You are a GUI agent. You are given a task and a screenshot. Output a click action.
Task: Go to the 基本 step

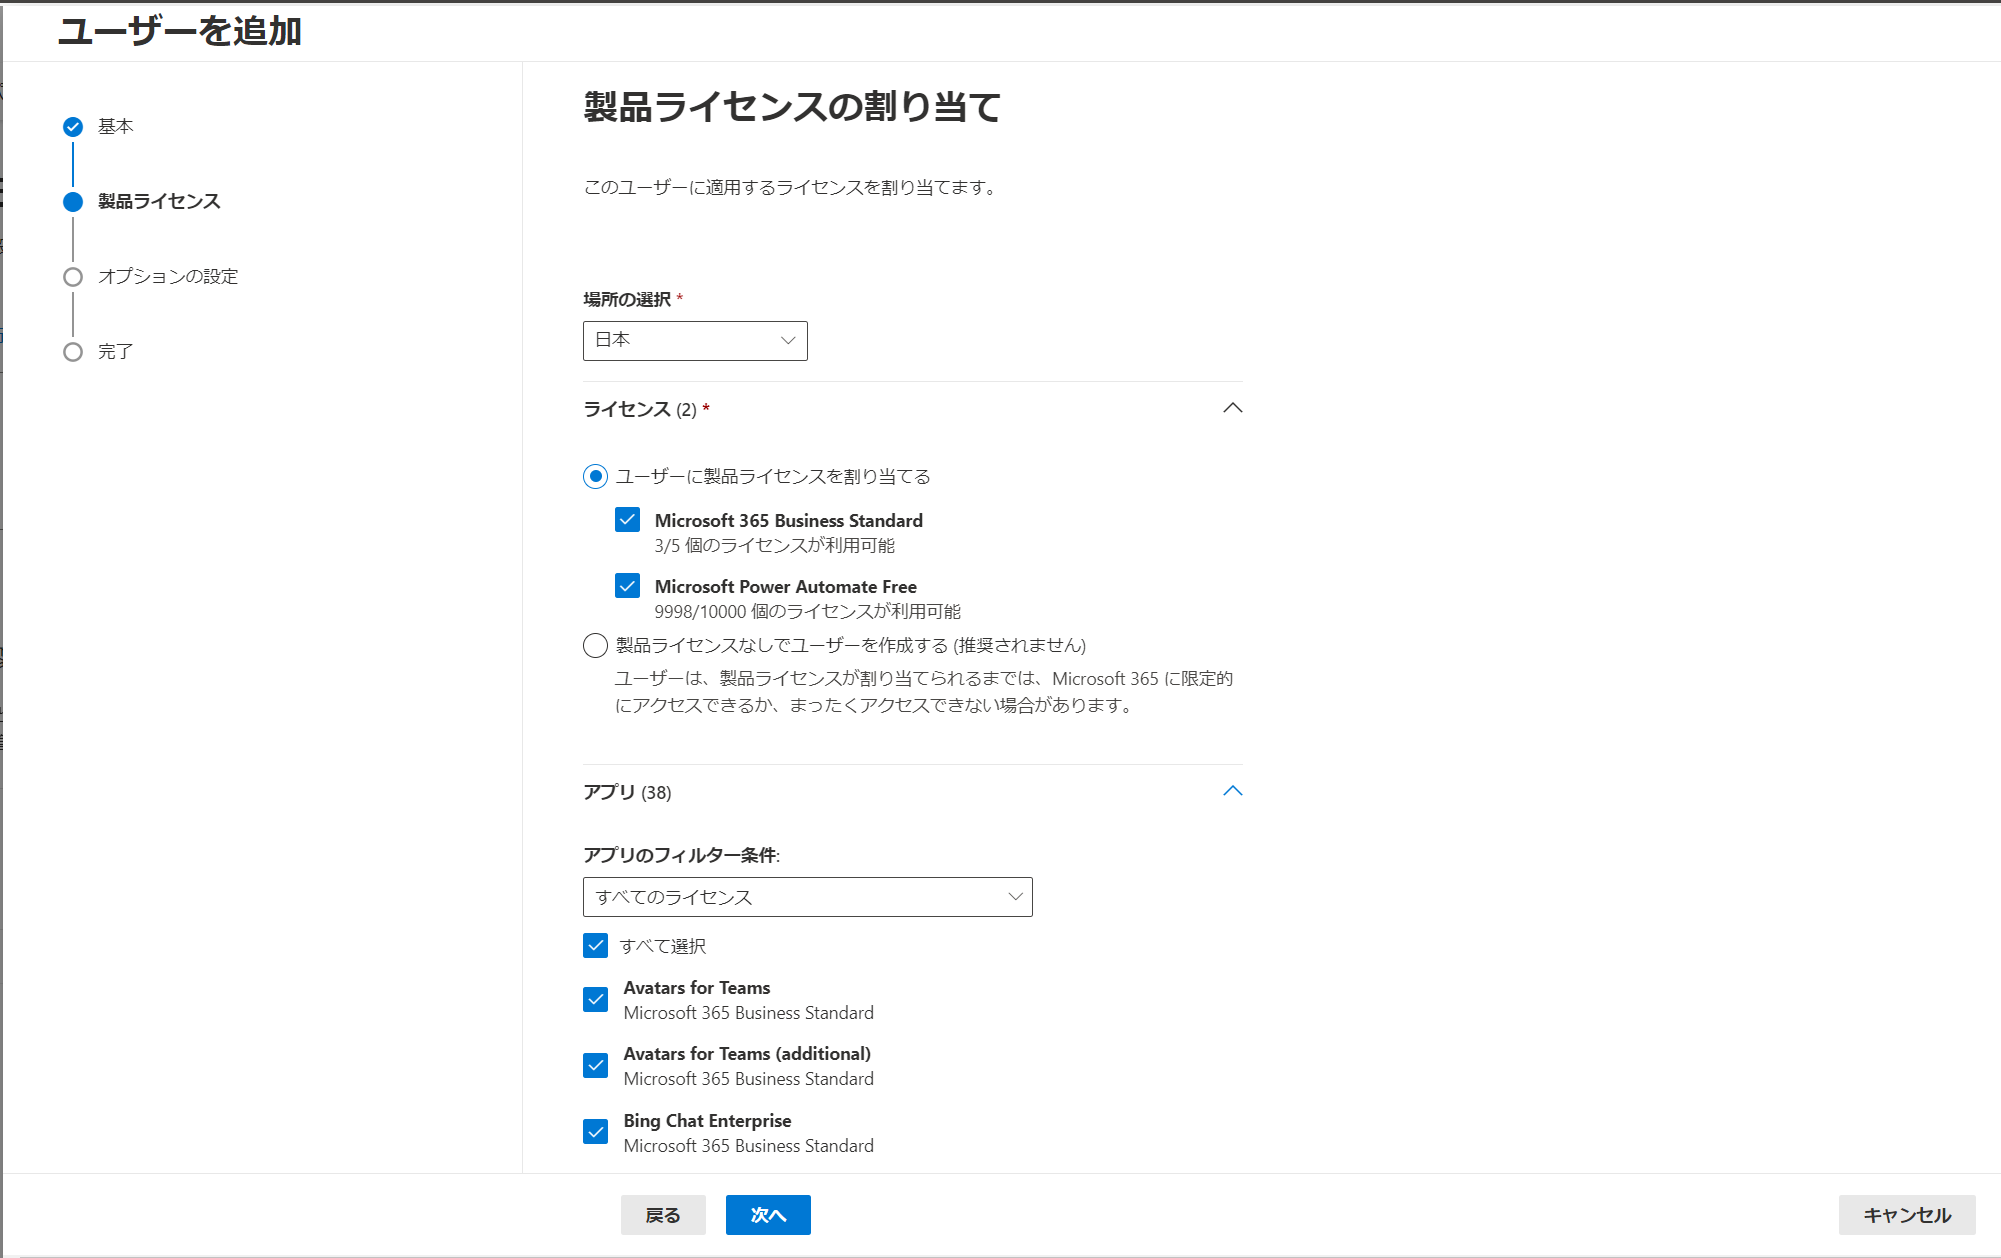(x=116, y=126)
